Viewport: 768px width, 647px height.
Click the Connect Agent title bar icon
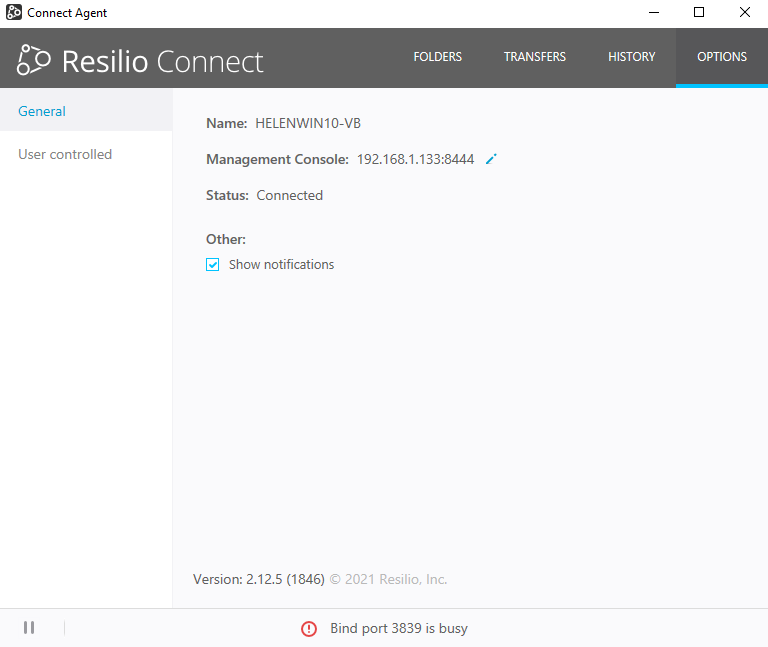(x=14, y=13)
